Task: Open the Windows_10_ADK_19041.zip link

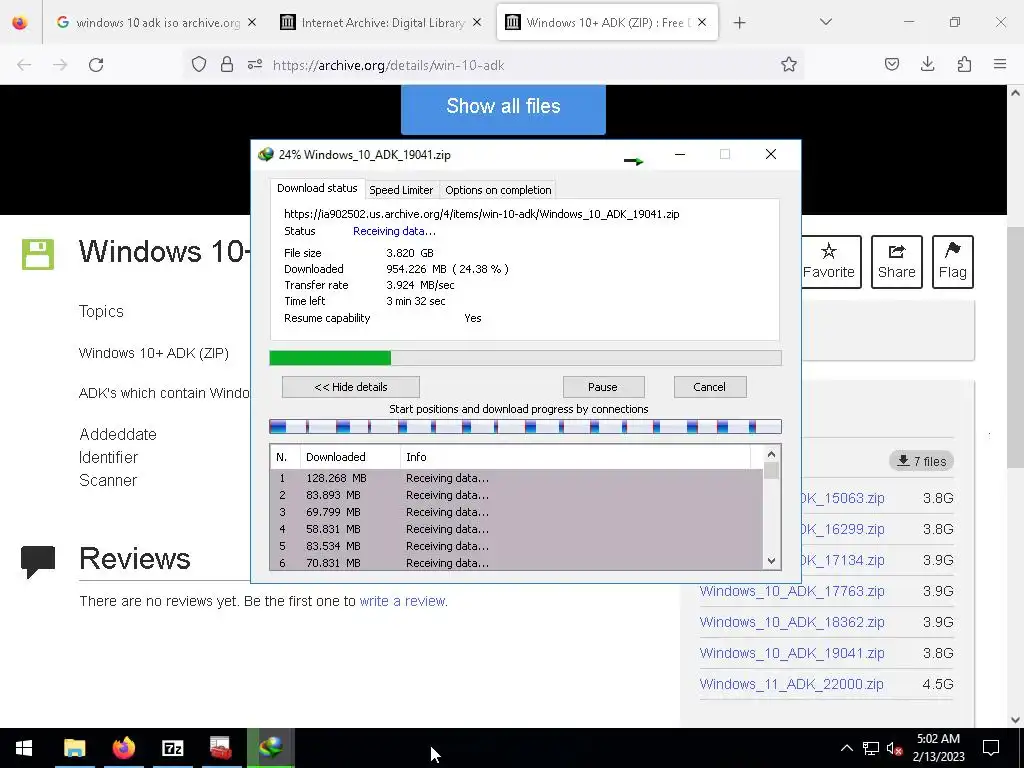Action: [x=792, y=653]
